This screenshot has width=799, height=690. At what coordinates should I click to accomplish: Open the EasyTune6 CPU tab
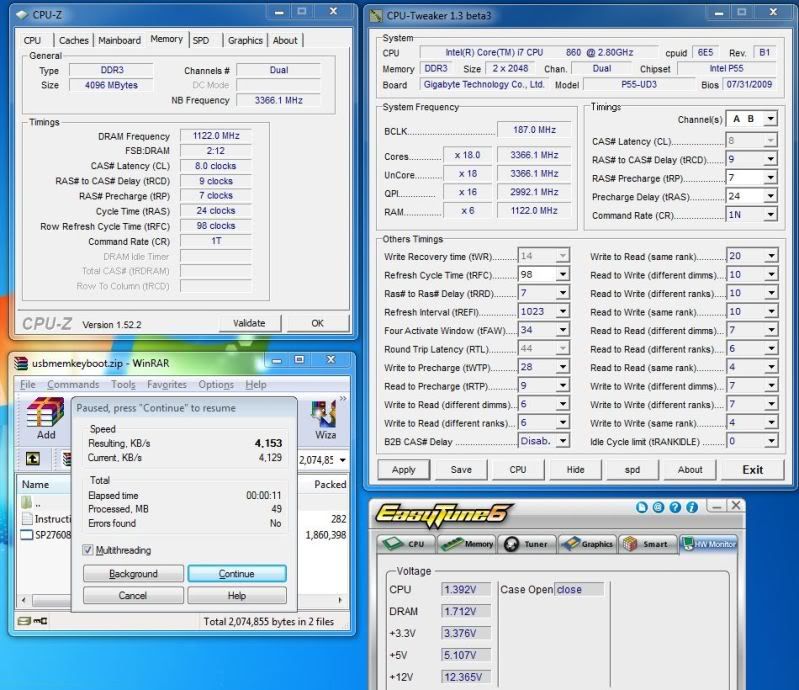[x=406, y=544]
